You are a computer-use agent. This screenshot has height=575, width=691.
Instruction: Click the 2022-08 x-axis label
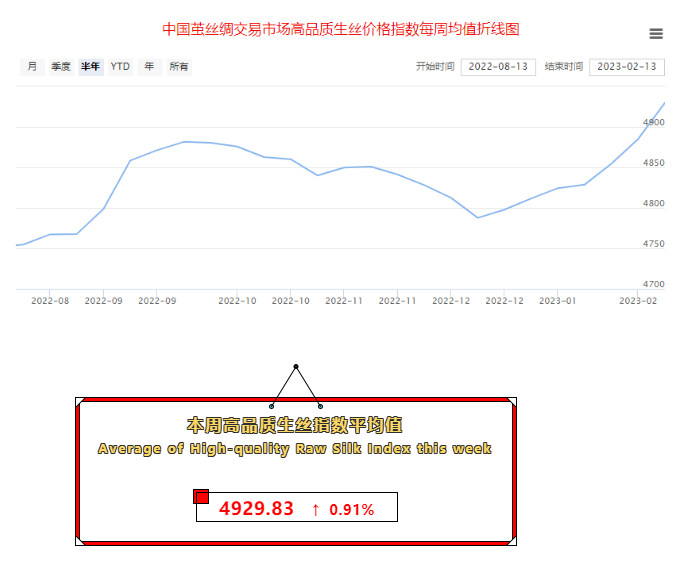(x=50, y=300)
